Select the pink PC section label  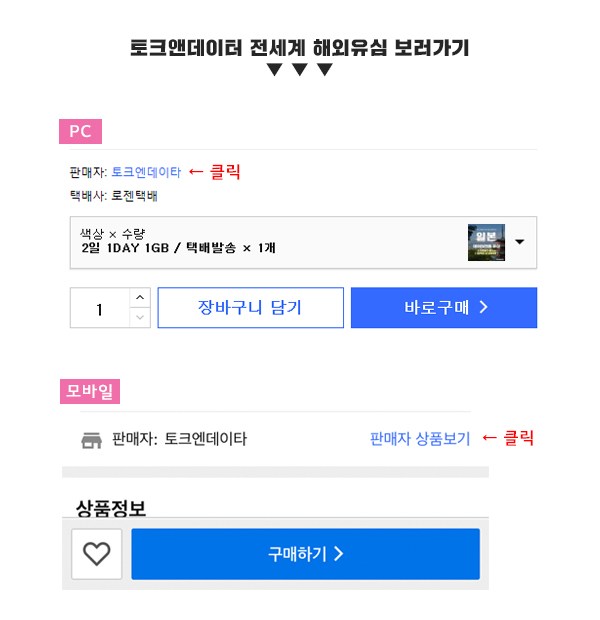pos(80,132)
